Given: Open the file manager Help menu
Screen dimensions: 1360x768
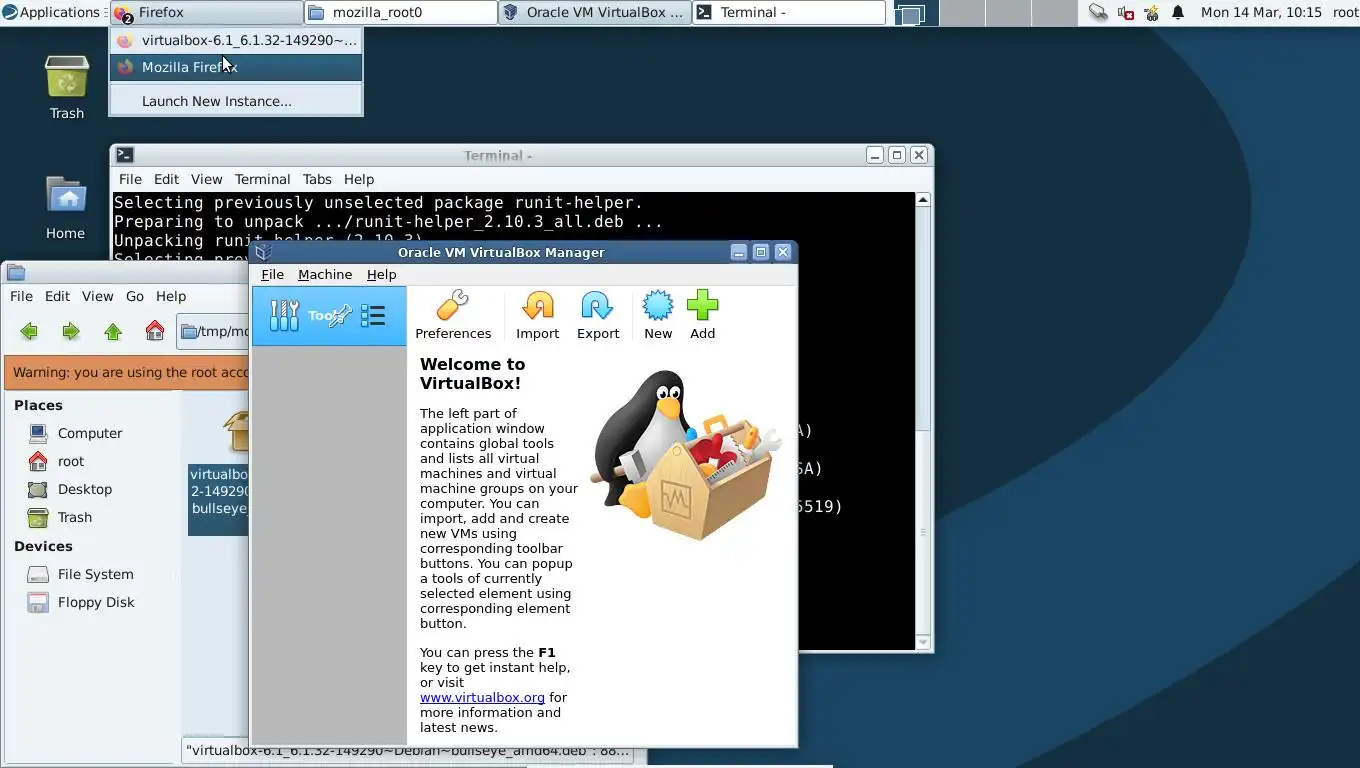Looking at the screenshot, I should (x=171, y=296).
